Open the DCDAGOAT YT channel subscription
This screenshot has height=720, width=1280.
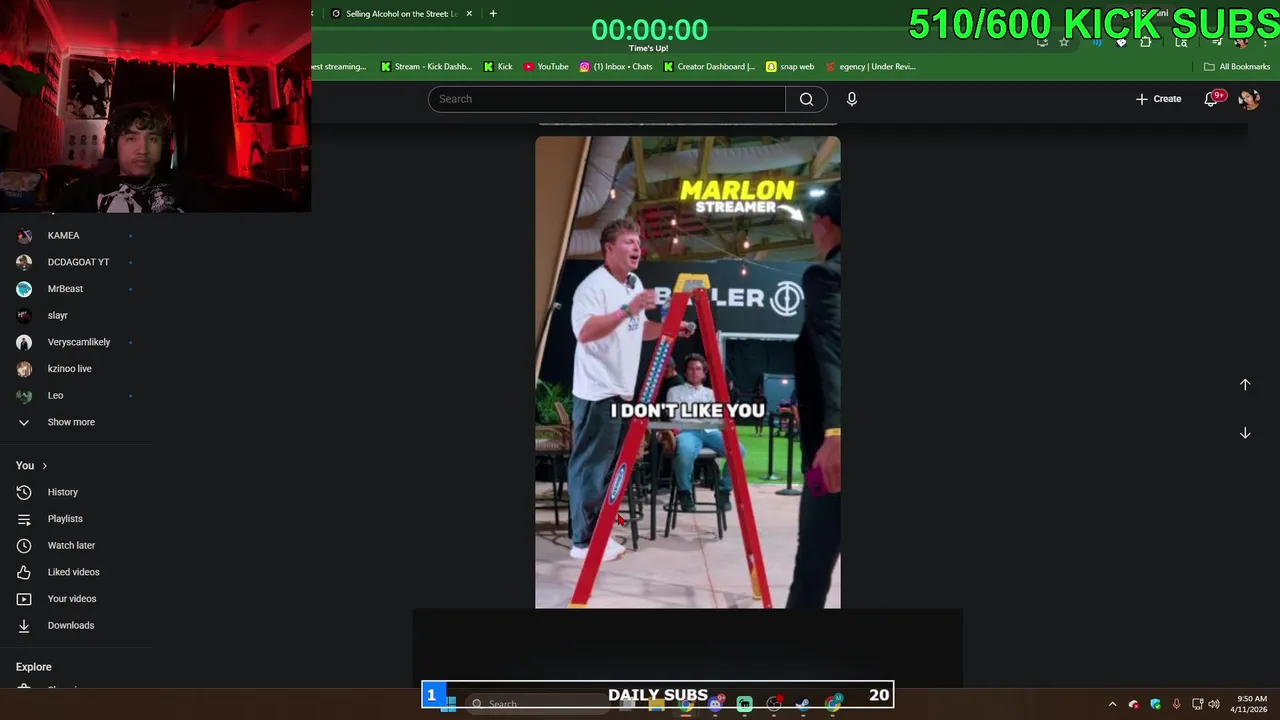click(76, 262)
